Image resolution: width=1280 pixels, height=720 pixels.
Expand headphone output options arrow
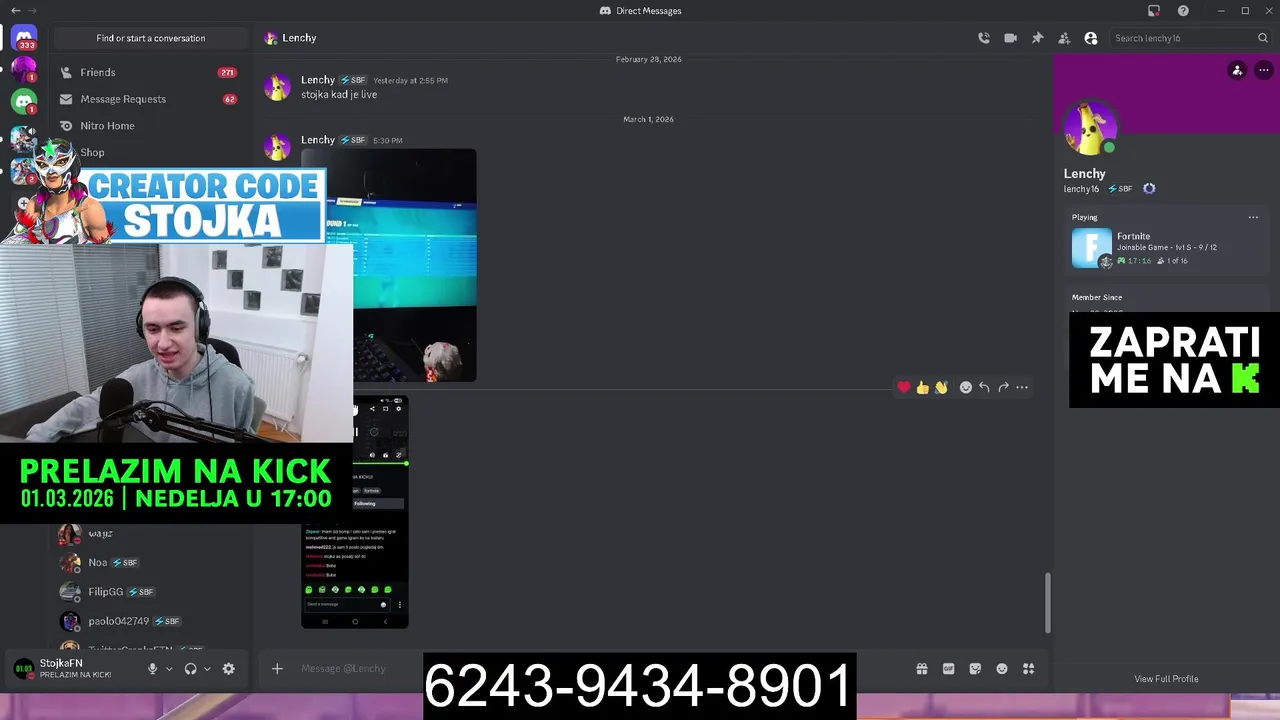[x=207, y=669]
